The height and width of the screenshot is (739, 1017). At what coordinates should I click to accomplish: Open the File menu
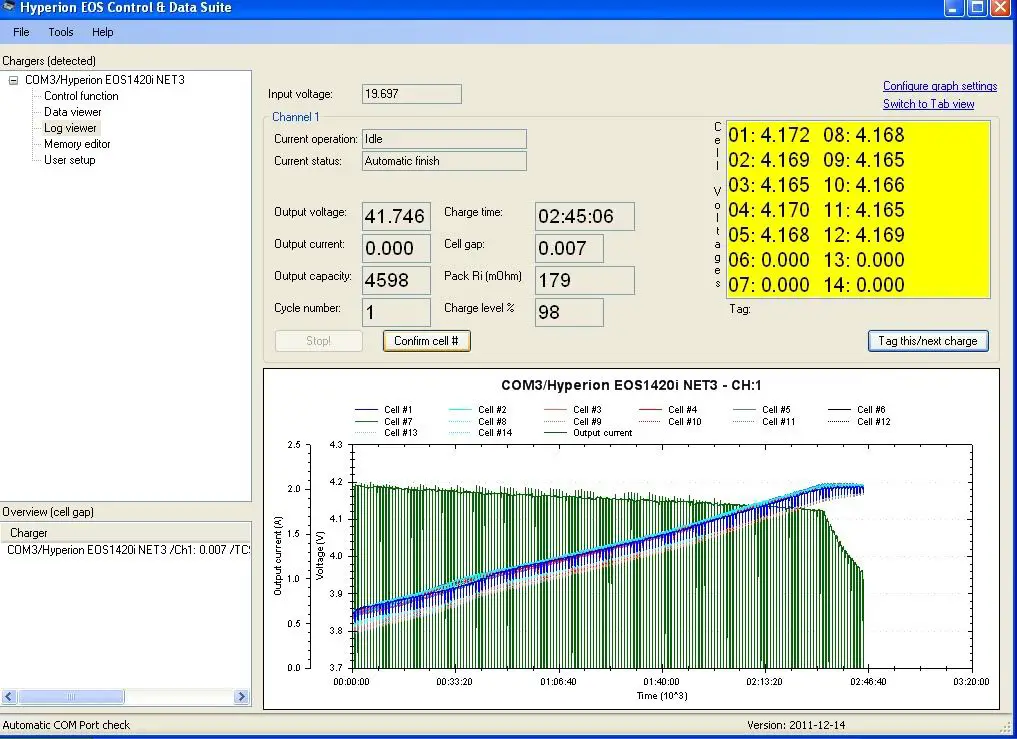pos(21,32)
